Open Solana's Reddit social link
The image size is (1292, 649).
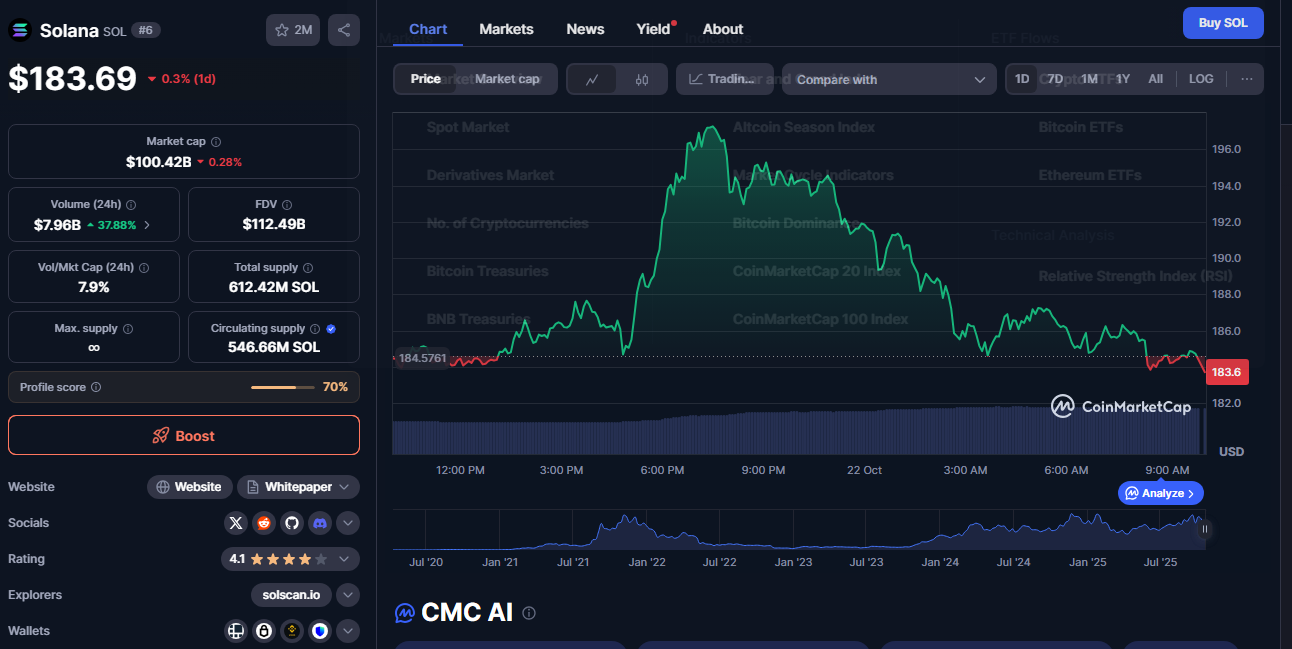click(264, 523)
